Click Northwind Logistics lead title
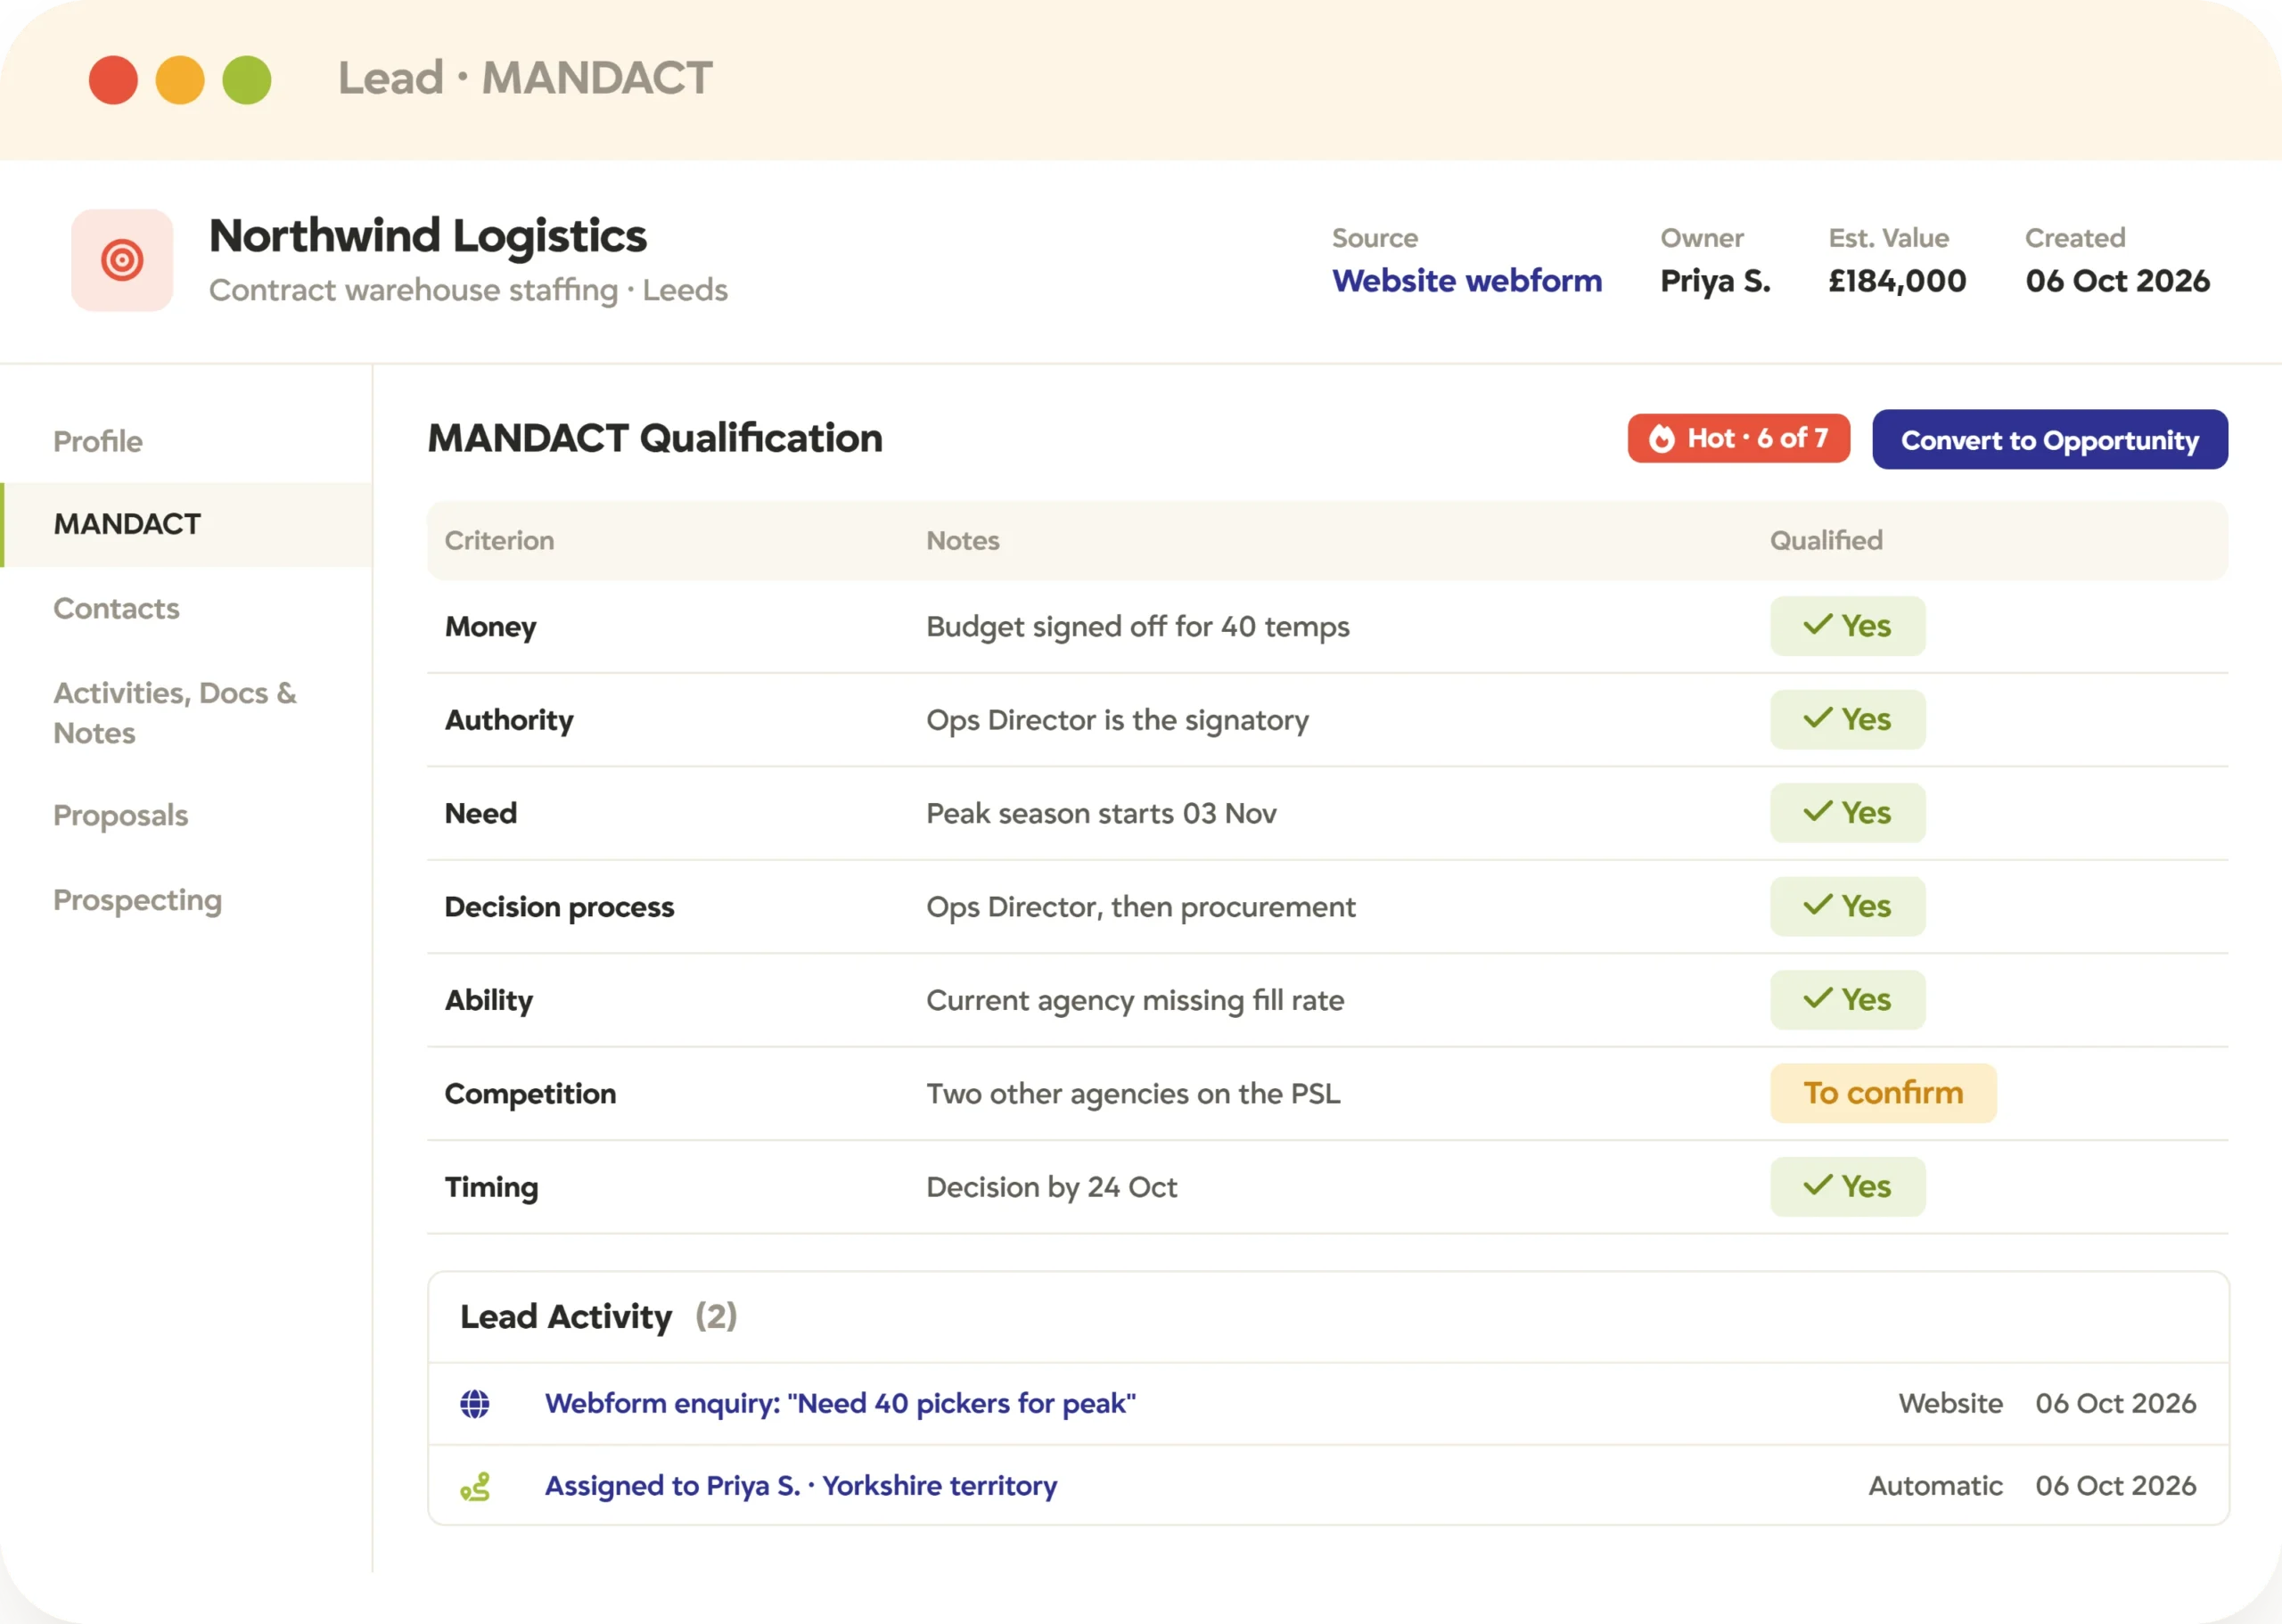The width and height of the screenshot is (2282, 1624). point(428,236)
